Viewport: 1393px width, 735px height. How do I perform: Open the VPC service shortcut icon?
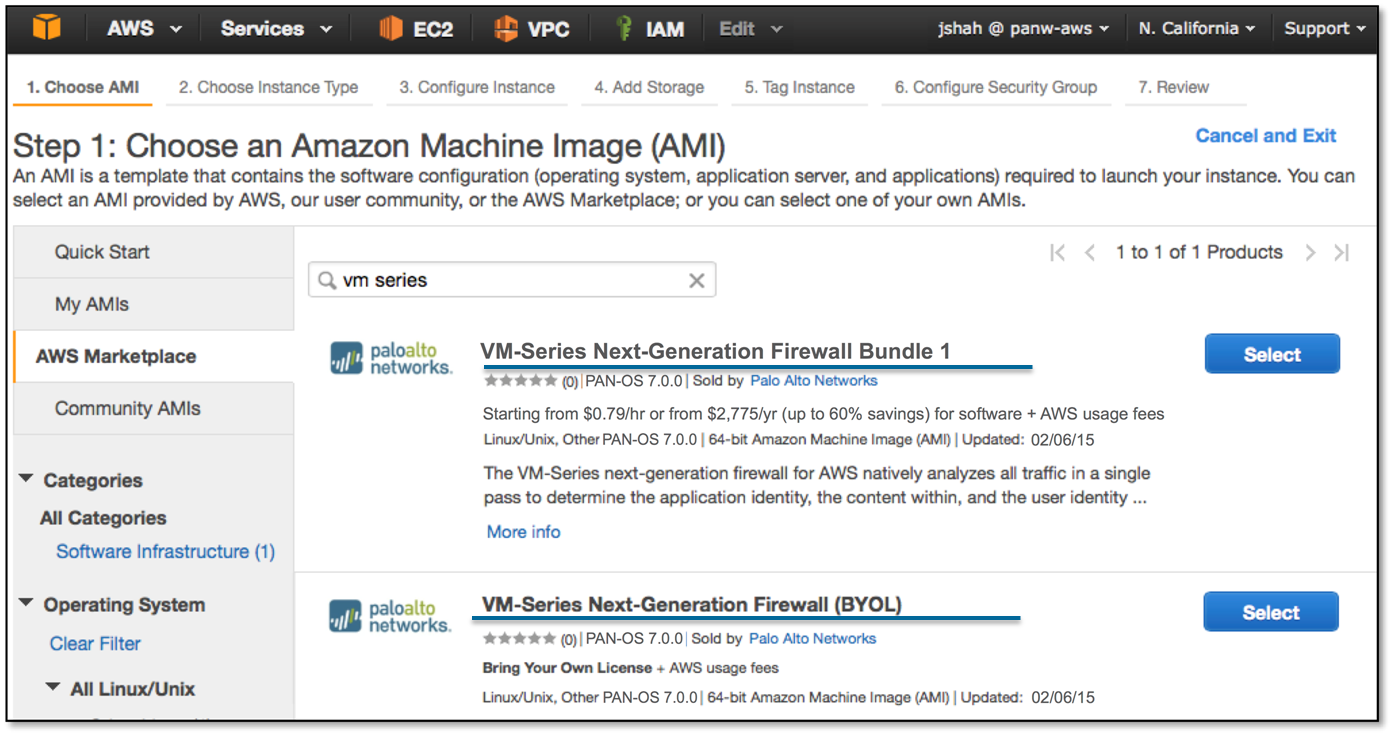click(506, 28)
